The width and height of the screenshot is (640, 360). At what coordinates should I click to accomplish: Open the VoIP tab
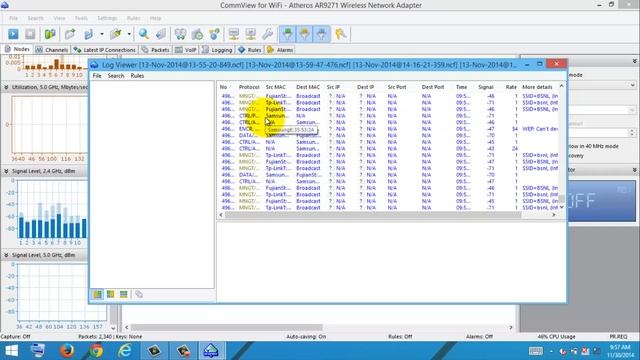pyautogui.click(x=186, y=50)
